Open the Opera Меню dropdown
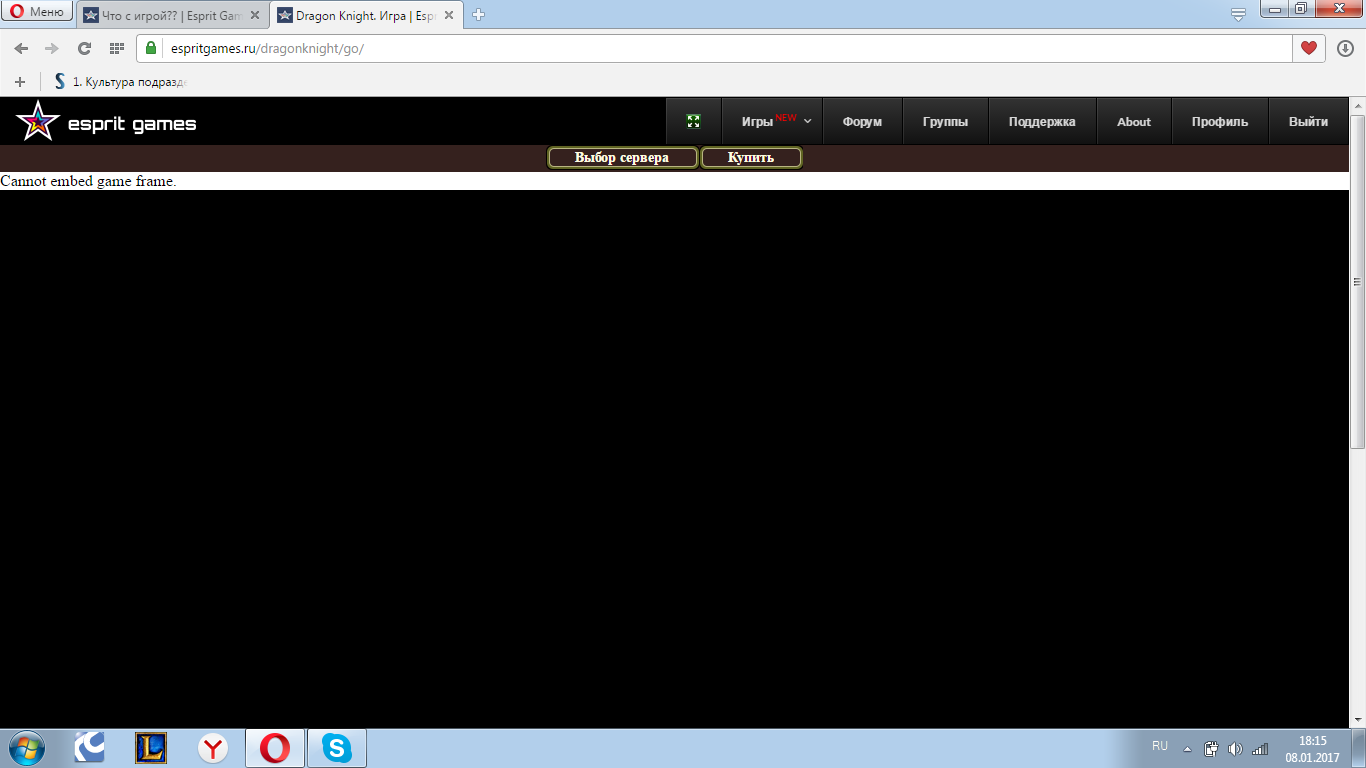 [37, 12]
